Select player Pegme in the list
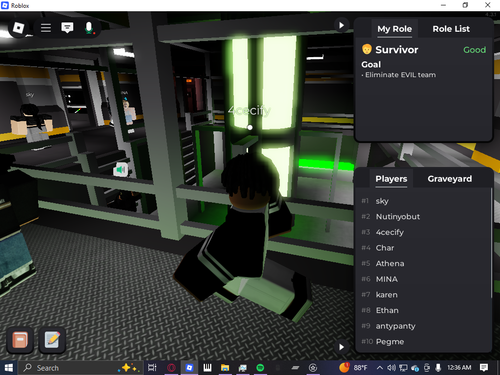This screenshot has width=500, height=375. 423,342
